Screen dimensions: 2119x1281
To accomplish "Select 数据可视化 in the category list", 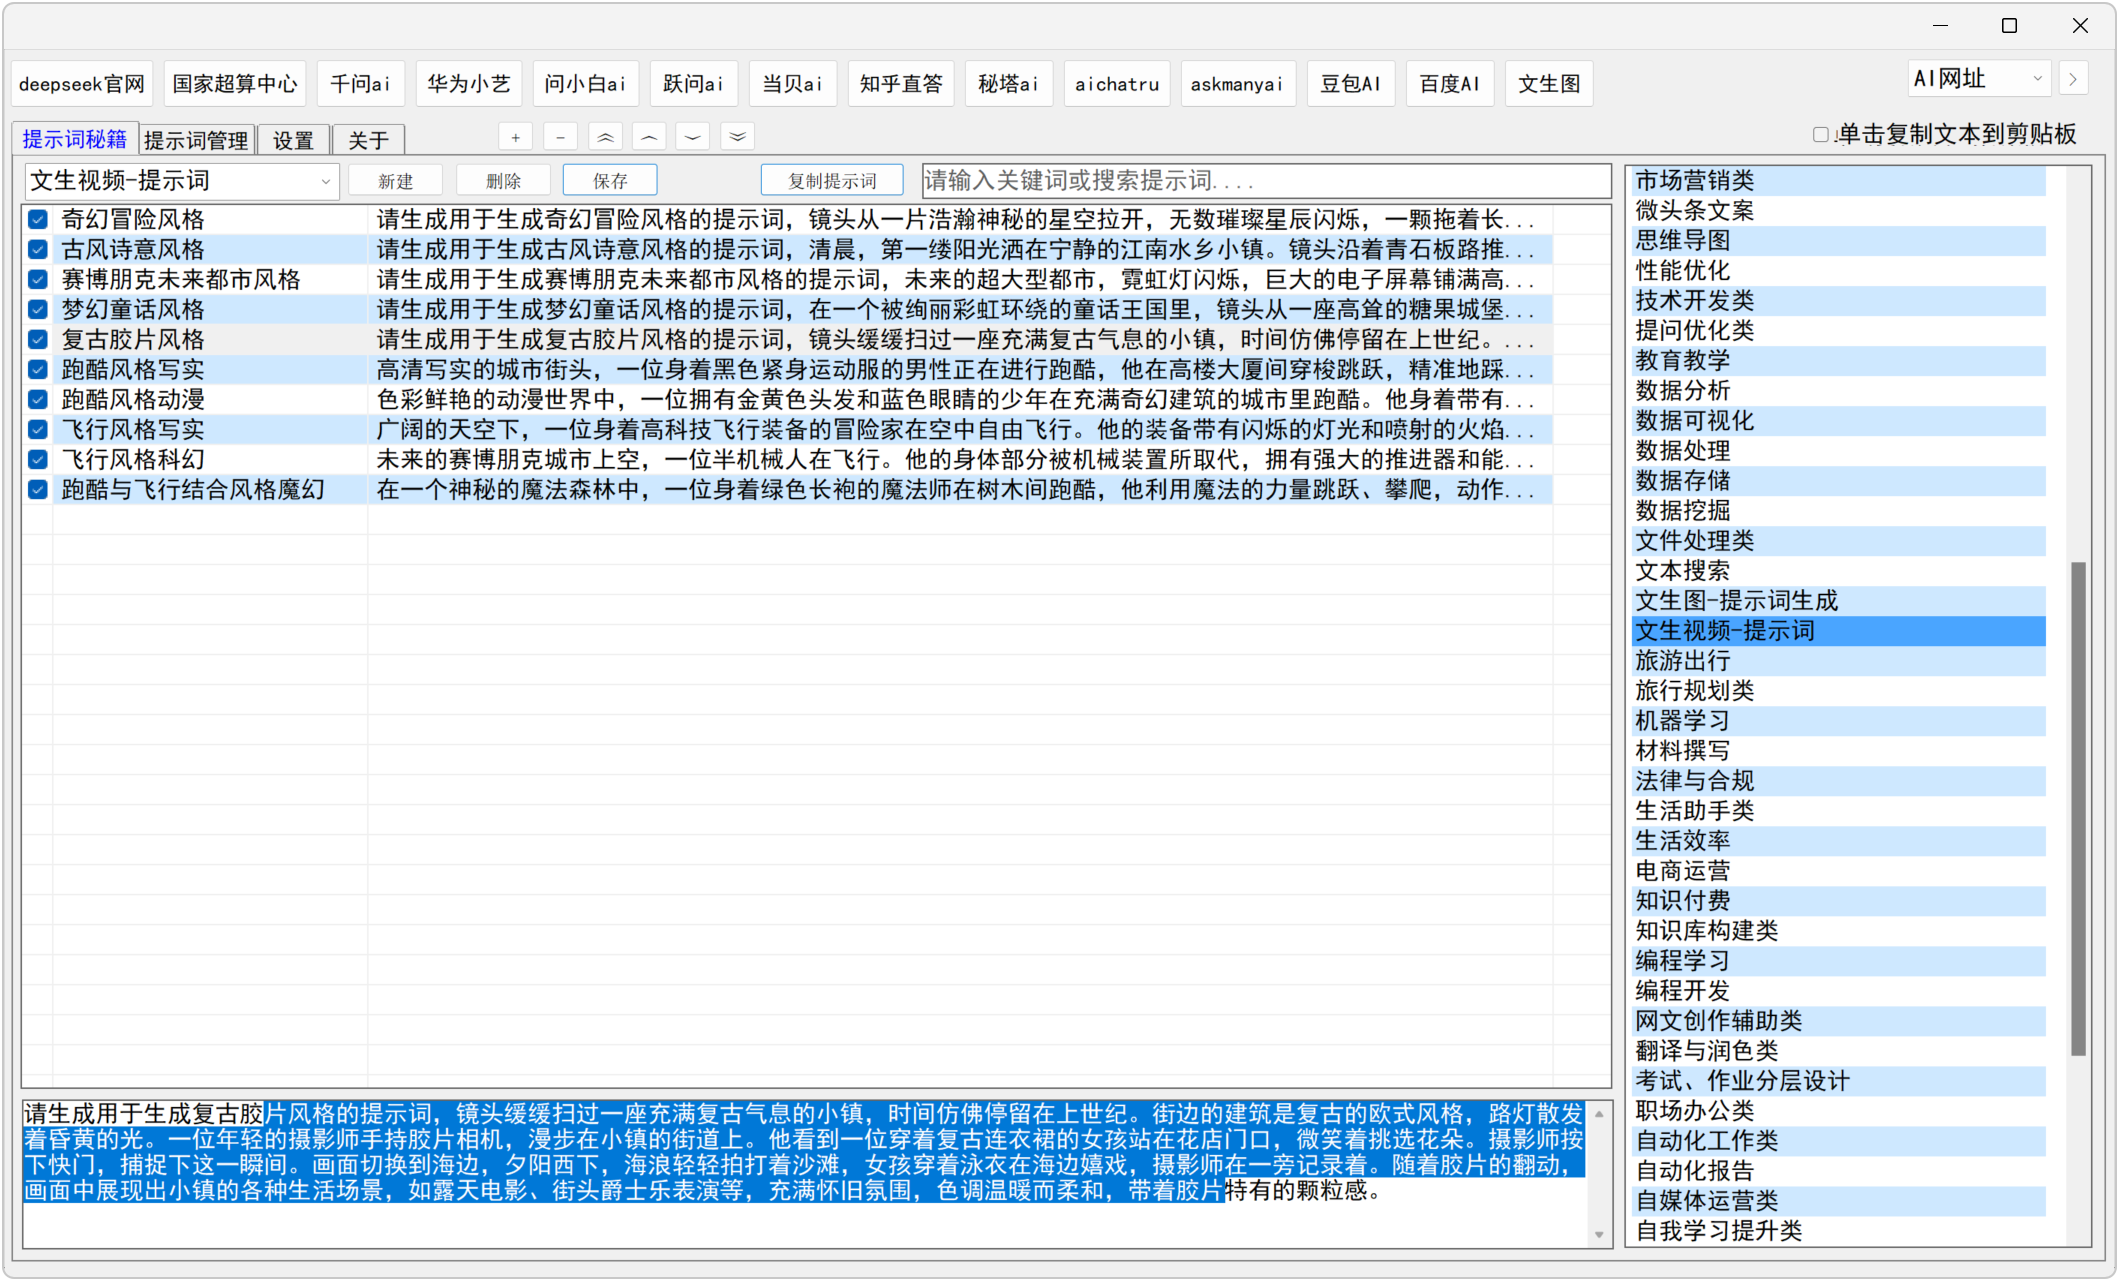I will pos(1838,421).
